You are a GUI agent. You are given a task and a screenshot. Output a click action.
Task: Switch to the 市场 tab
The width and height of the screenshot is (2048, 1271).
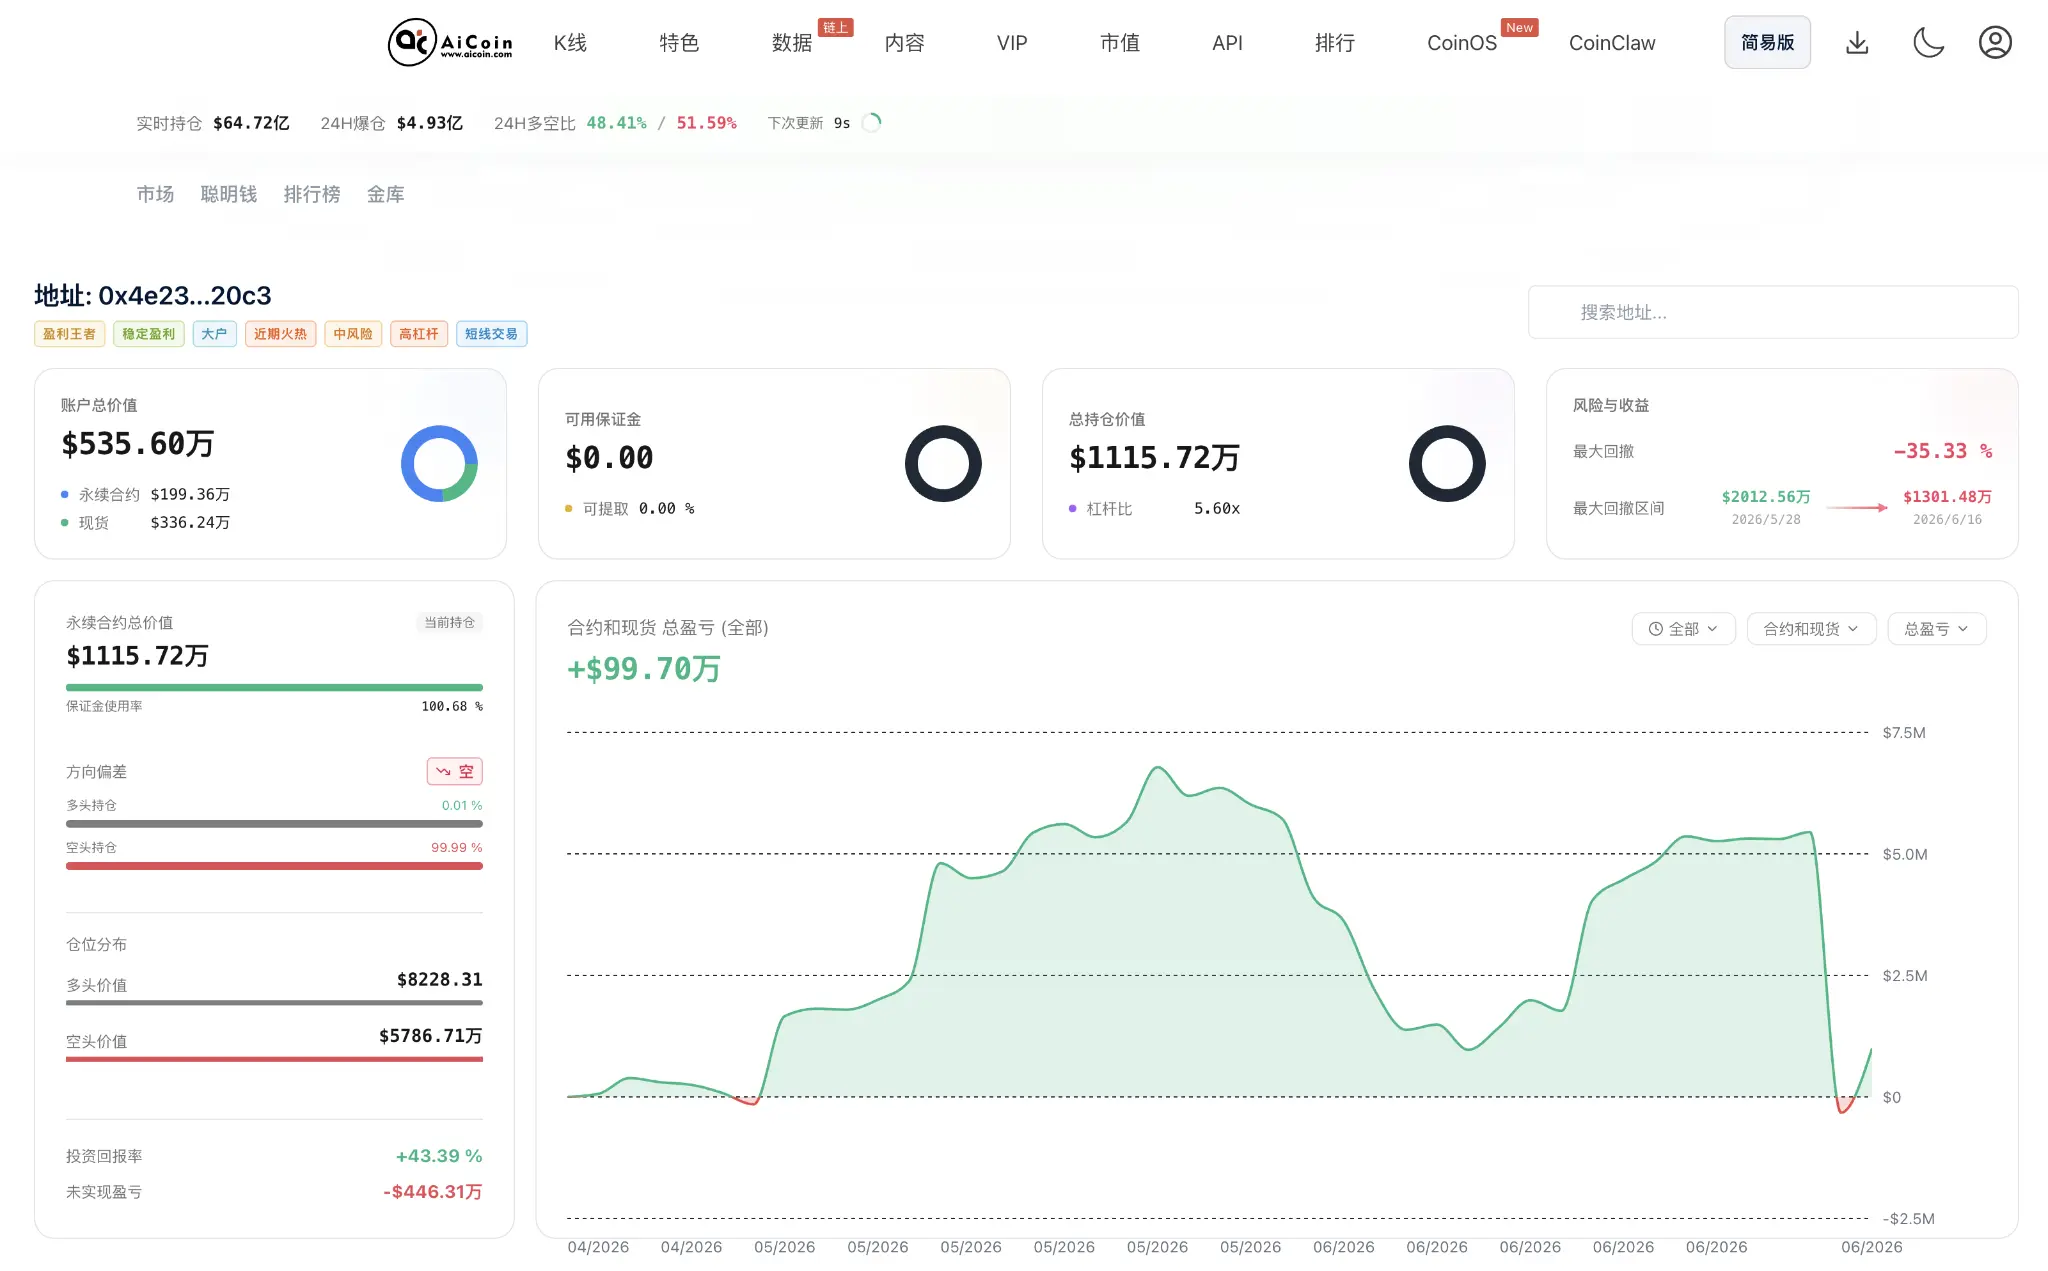[155, 194]
